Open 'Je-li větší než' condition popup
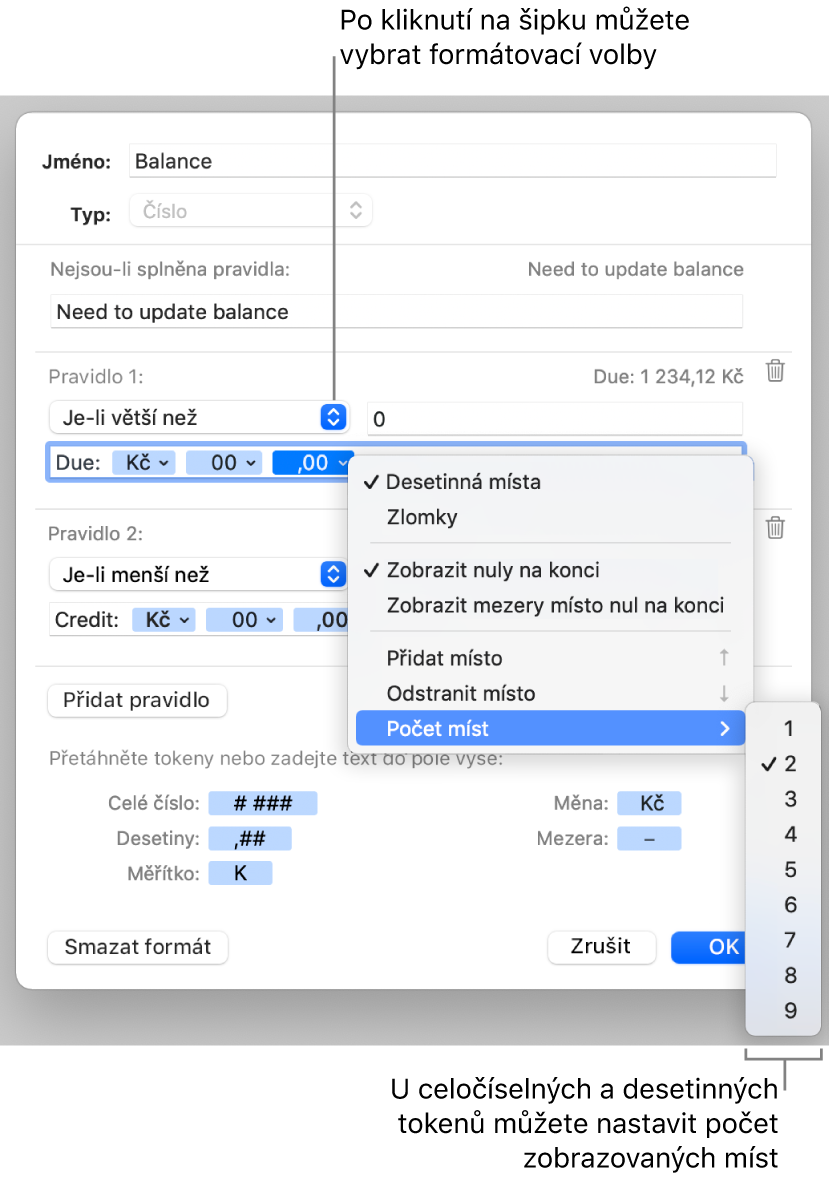Viewport: 830px width, 1184px height. 332,418
